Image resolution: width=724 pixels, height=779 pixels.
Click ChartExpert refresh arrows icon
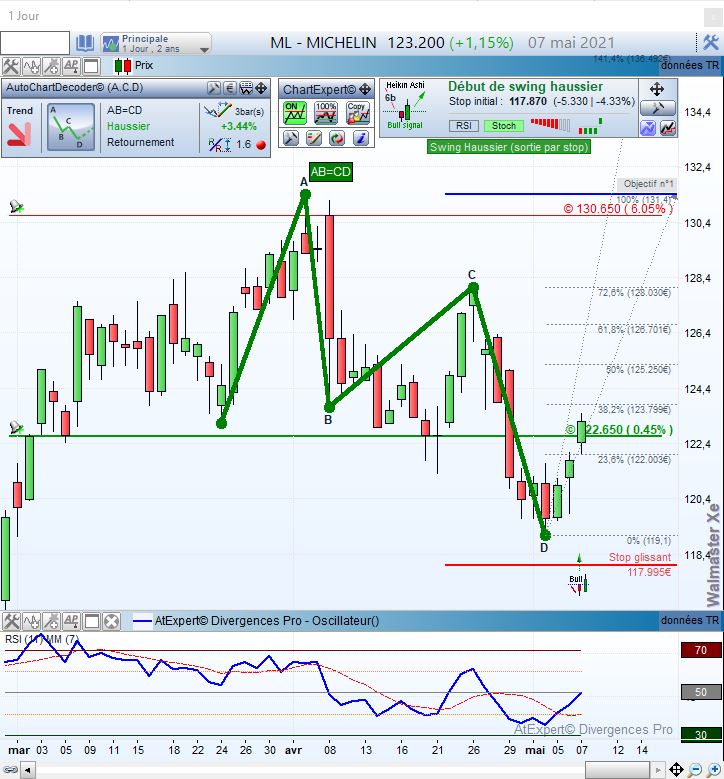coord(337,138)
